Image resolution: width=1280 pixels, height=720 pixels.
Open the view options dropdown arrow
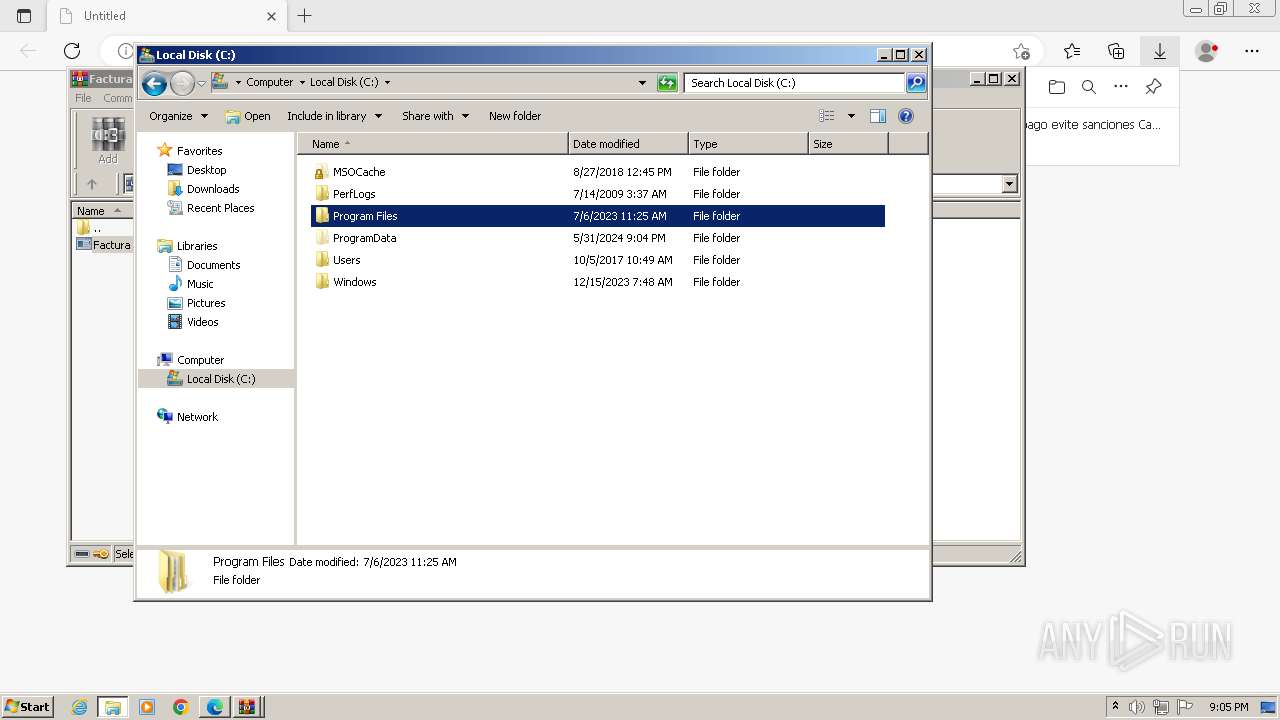(x=851, y=116)
